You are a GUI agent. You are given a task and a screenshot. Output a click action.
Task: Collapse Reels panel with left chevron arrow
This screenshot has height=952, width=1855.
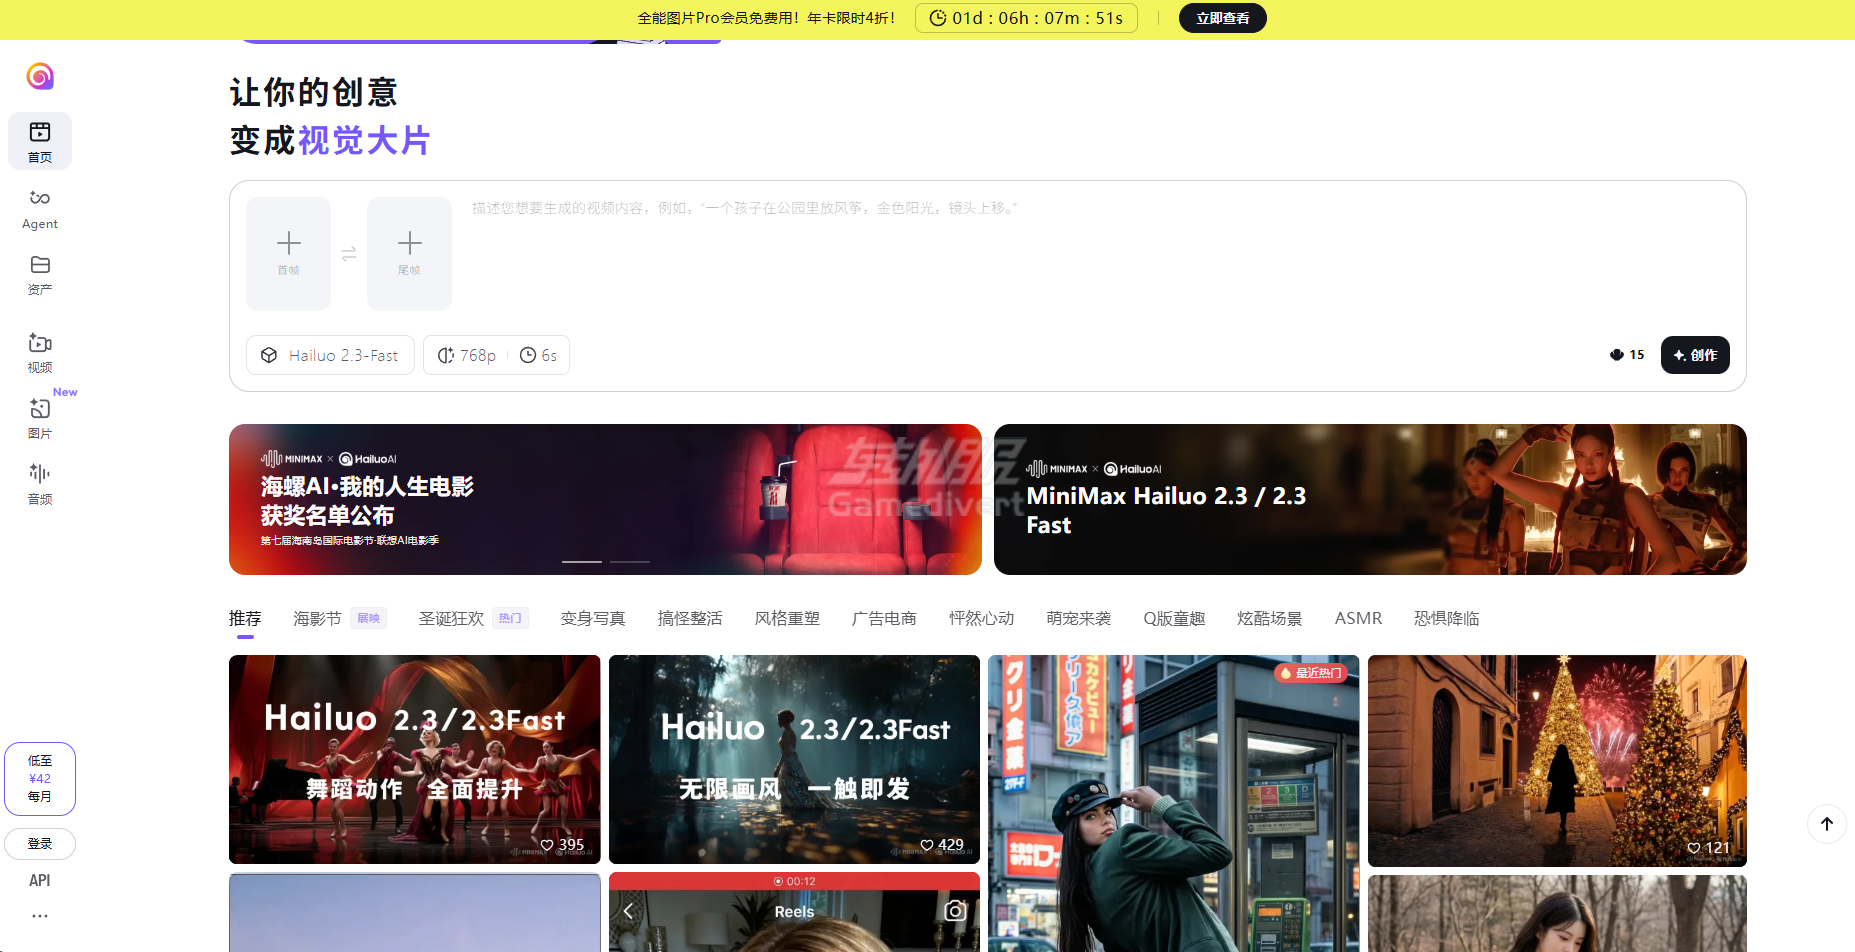pyautogui.click(x=629, y=911)
